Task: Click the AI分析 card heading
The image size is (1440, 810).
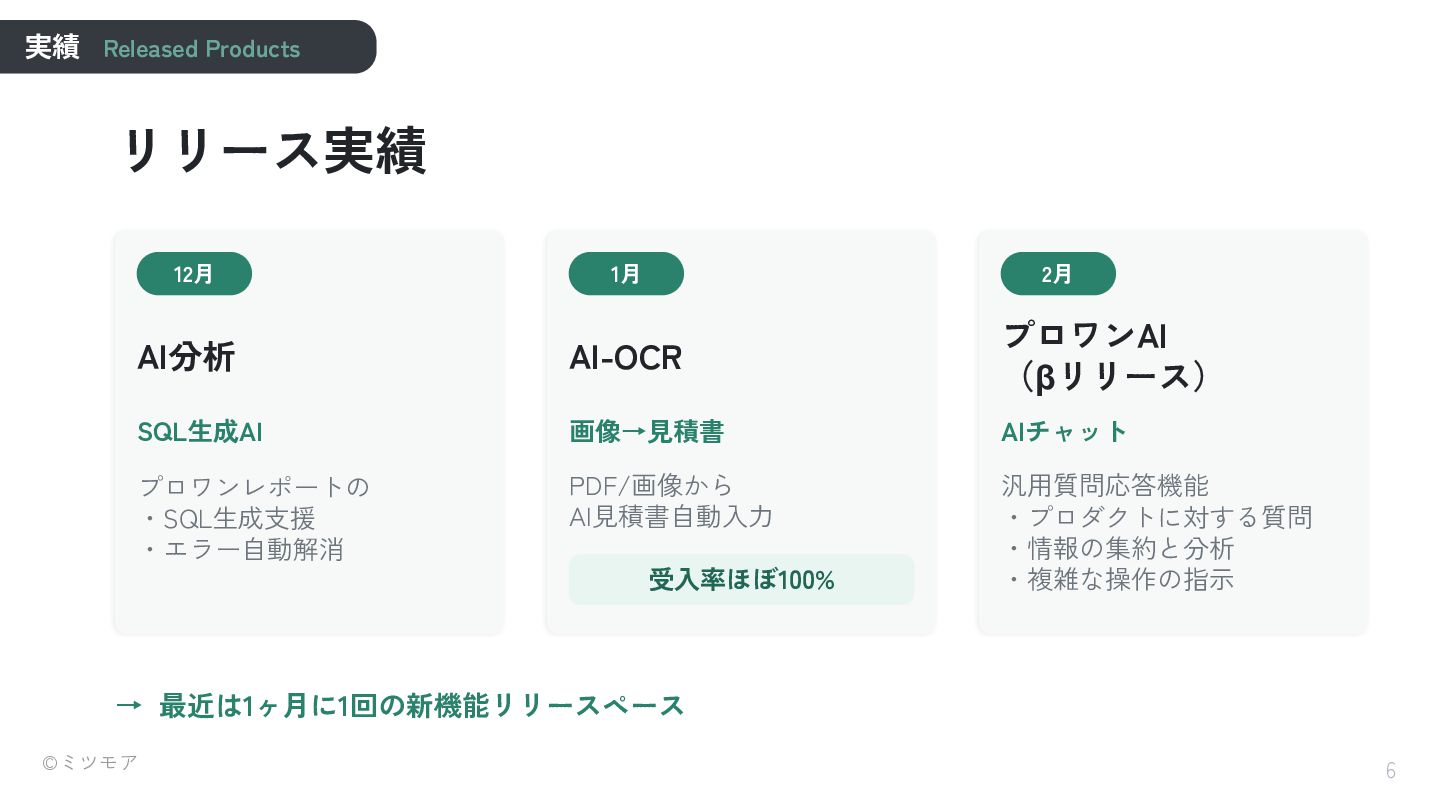Action: click(186, 357)
